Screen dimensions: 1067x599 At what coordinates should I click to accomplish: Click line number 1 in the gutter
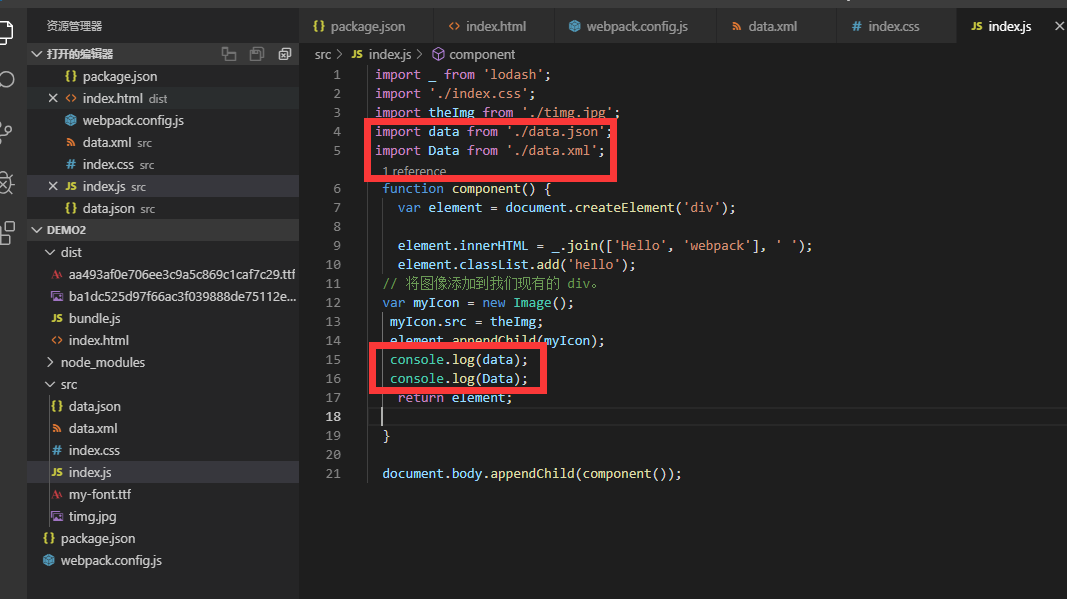point(337,74)
